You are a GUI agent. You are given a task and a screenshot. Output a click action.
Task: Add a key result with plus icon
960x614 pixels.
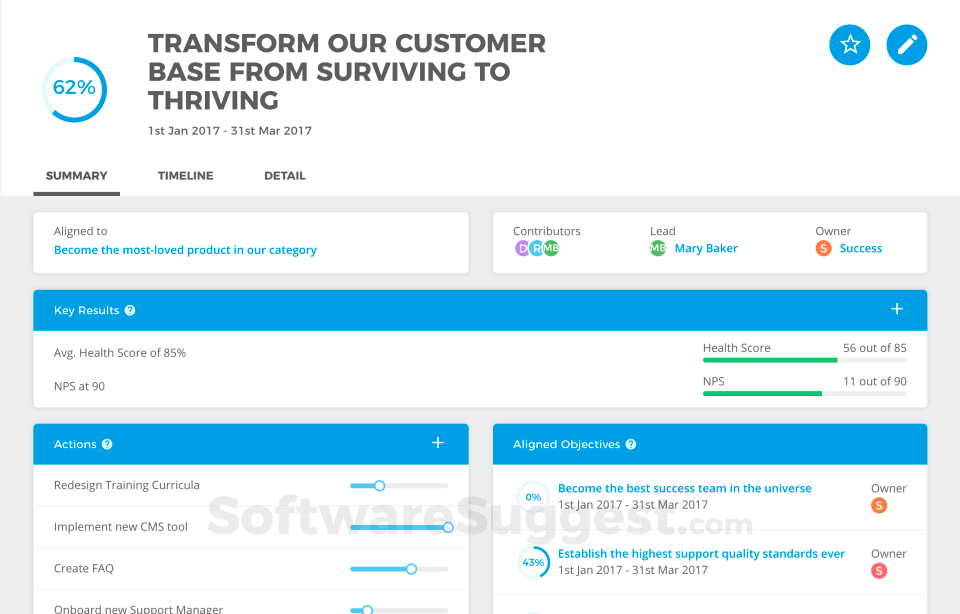click(897, 310)
